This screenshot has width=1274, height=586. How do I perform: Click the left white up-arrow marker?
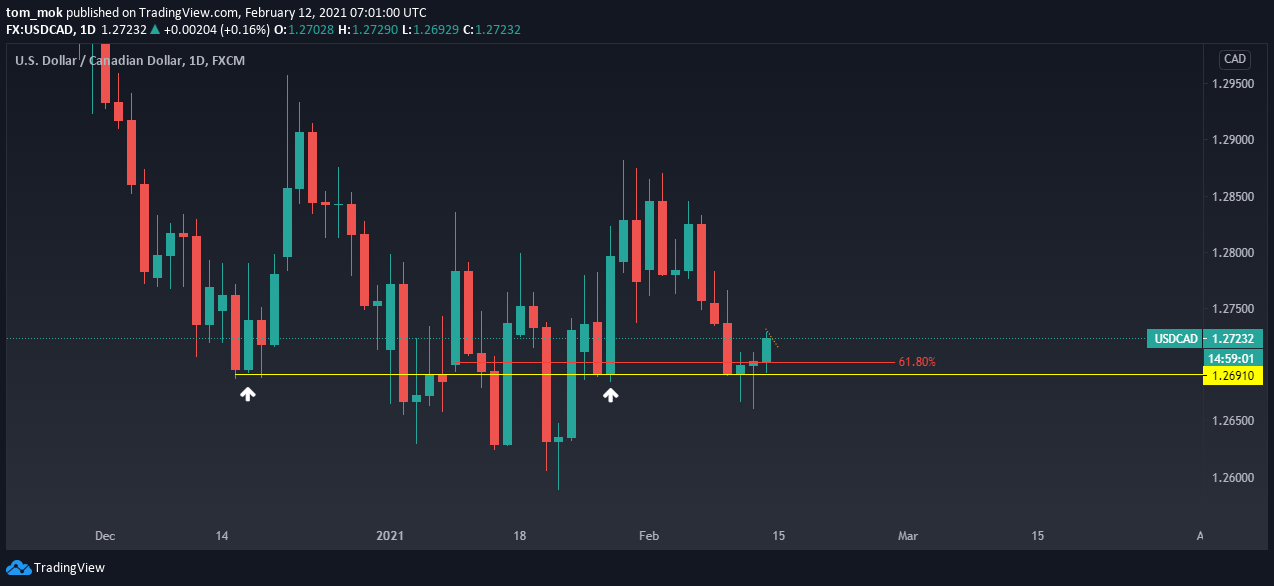tap(248, 395)
